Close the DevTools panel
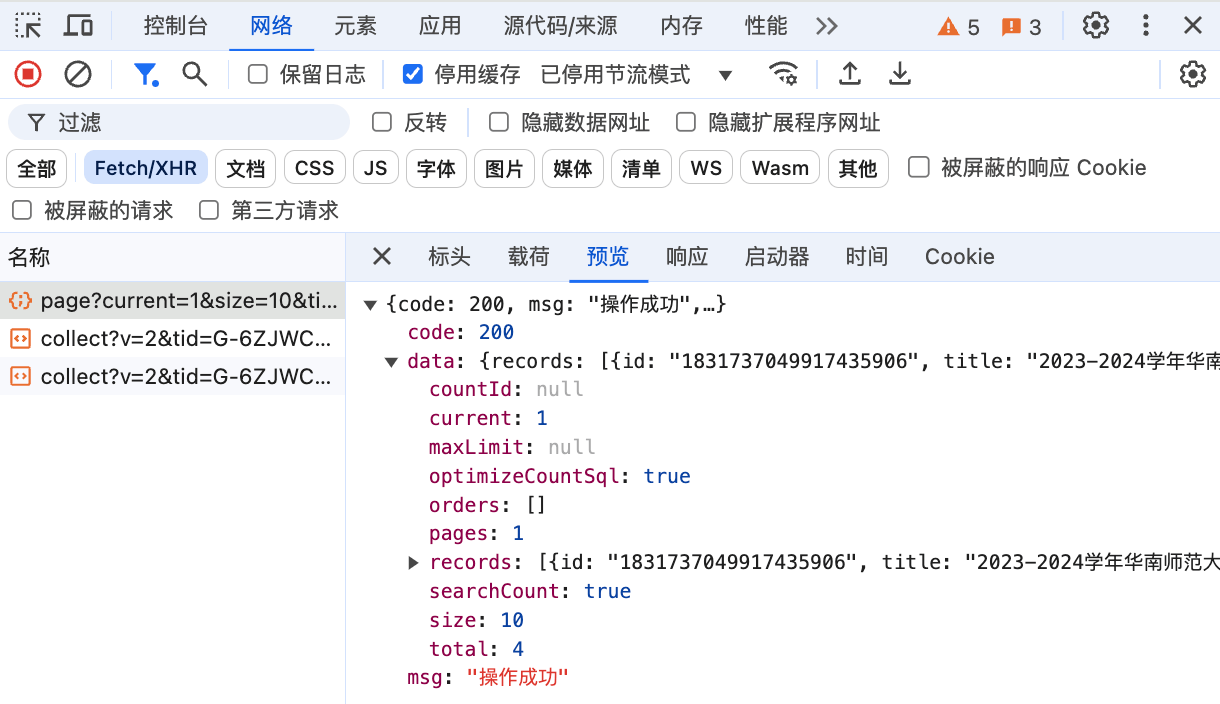 click(x=1193, y=25)
